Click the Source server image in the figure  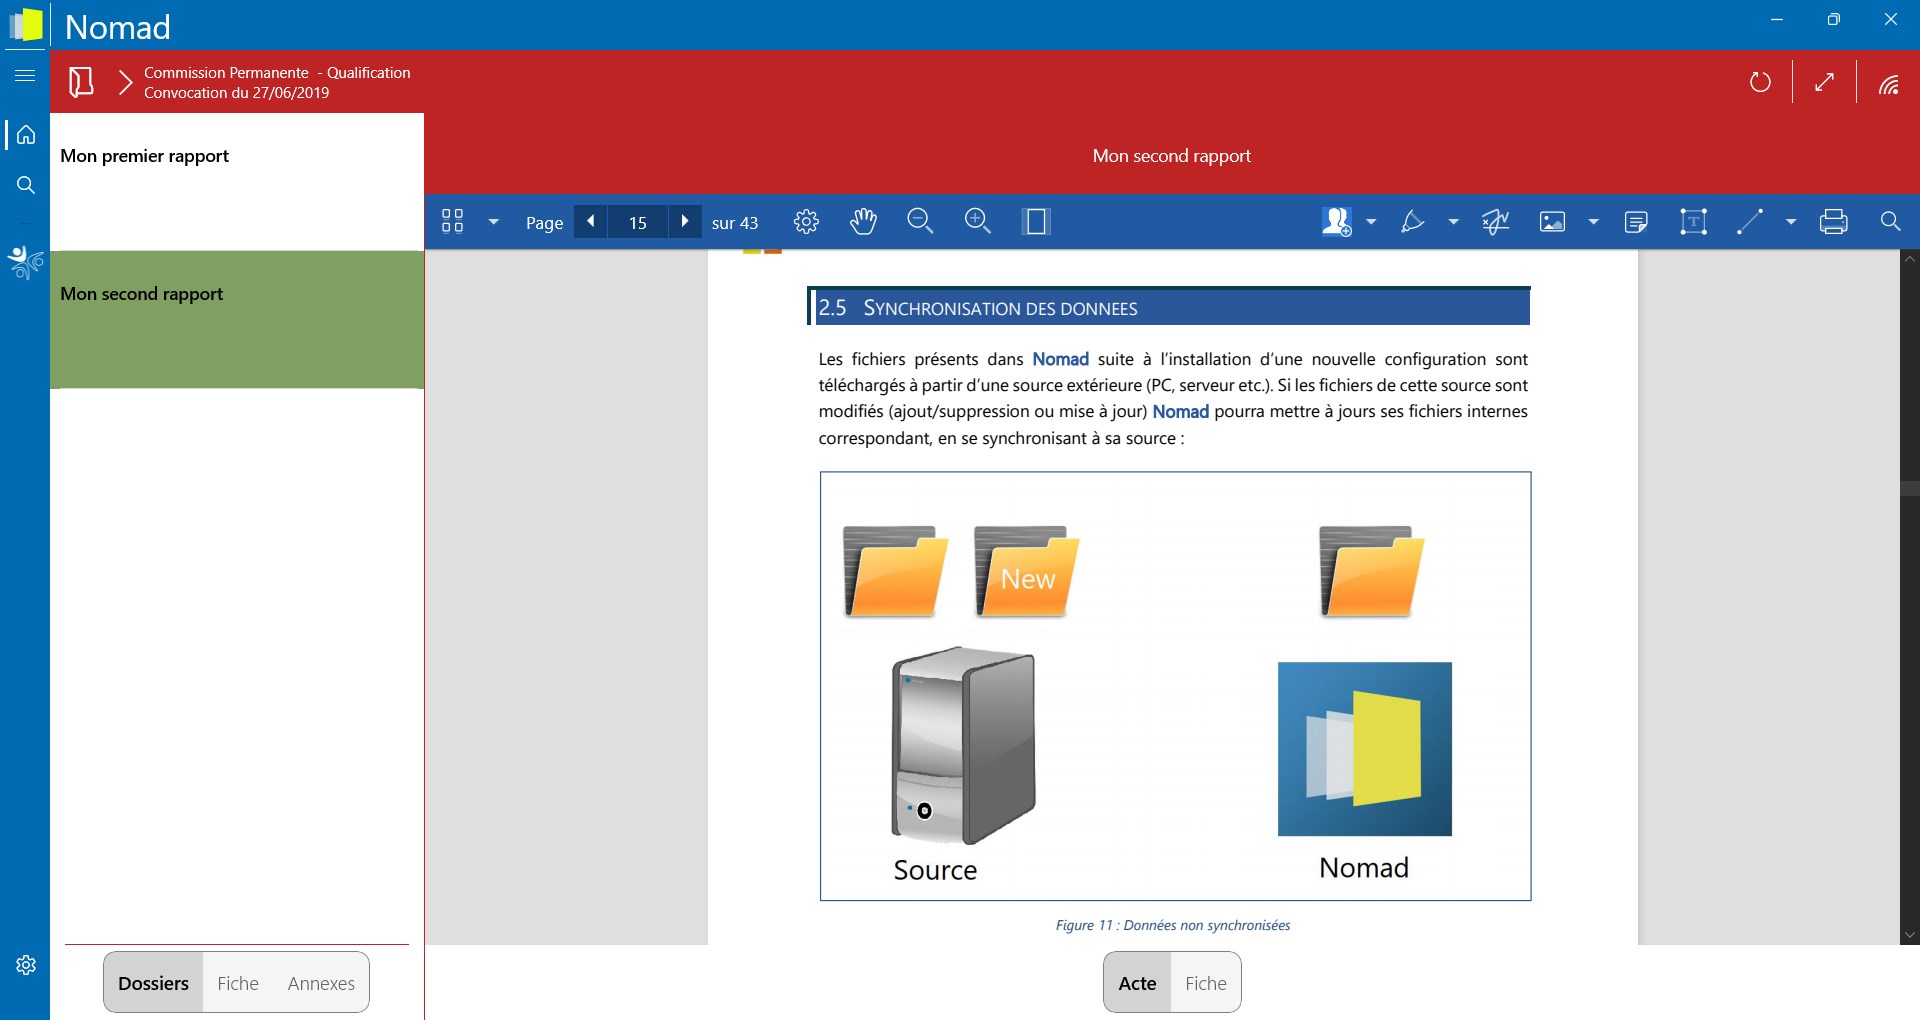963,746
